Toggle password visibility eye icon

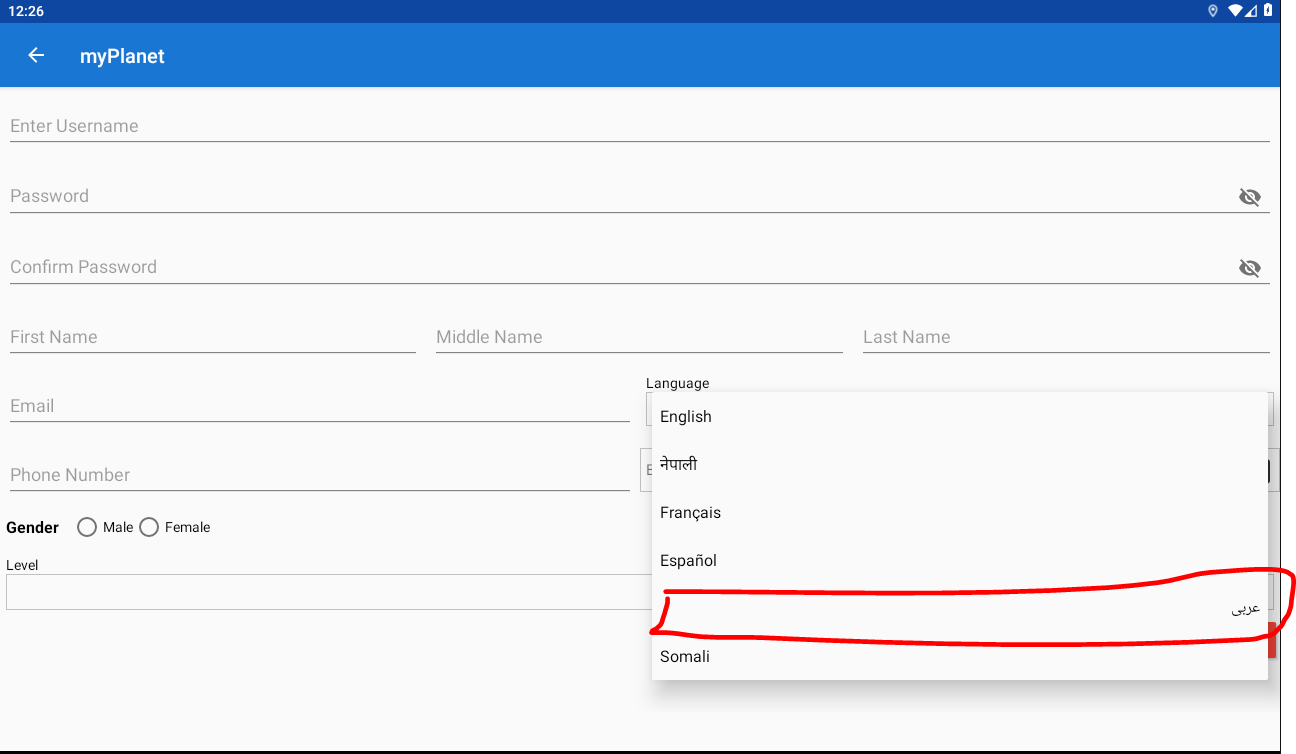click(1250, 196)
